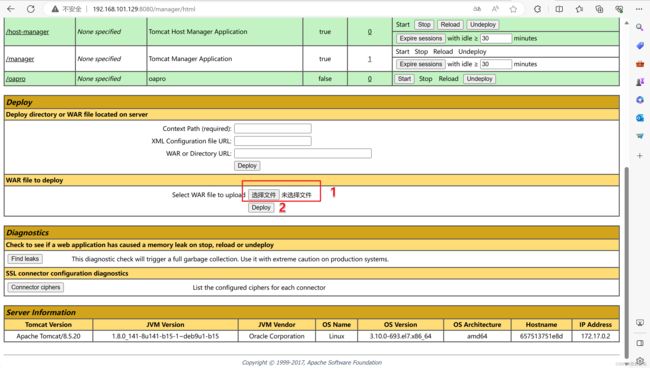Focus the Context Path (required) field
The width and height of the screenshot is (650, 368).
(x=273, y=128)
